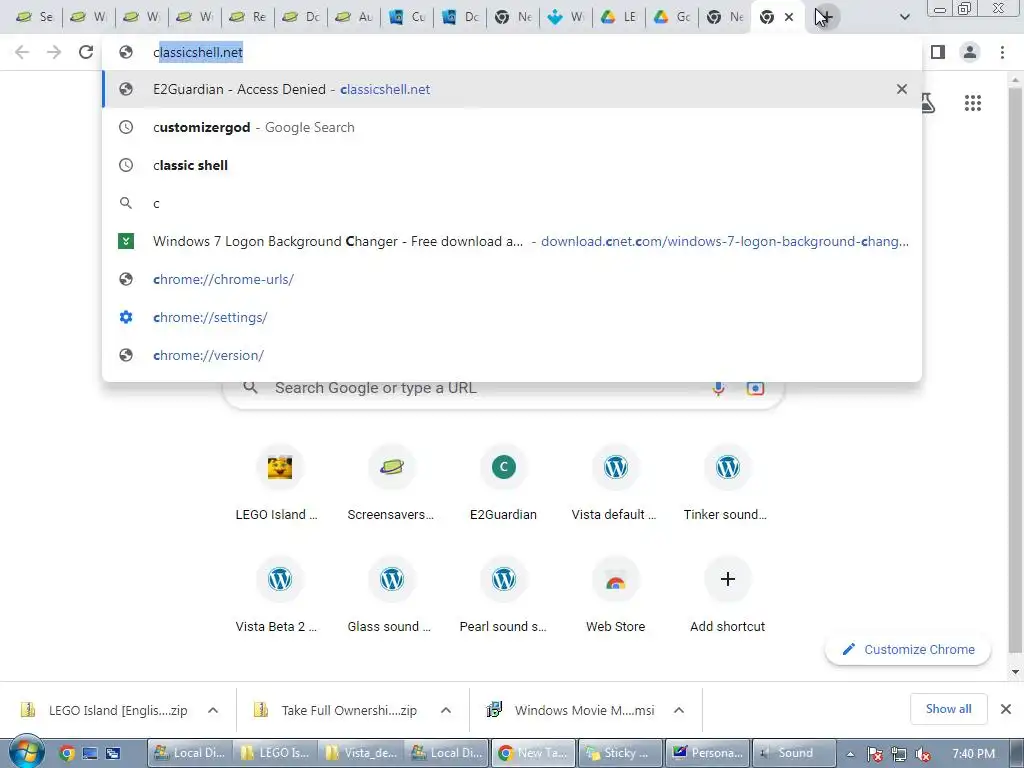
Task: Switch to the 'Re' tab
Action: coord(248,17)
